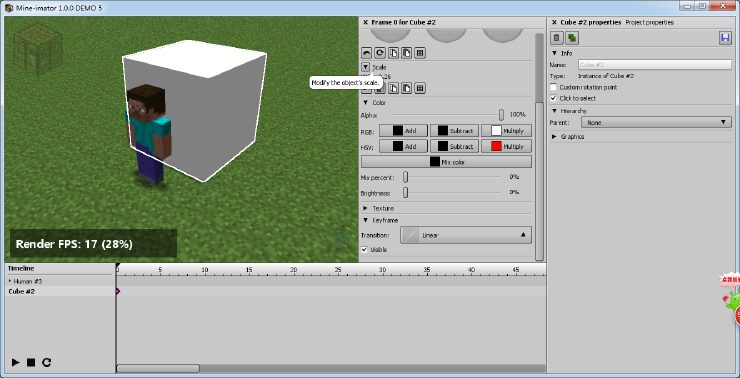740x378 pixels.
Task: Save using the blue floppy disk icon
Action: (x=725, y=38)
